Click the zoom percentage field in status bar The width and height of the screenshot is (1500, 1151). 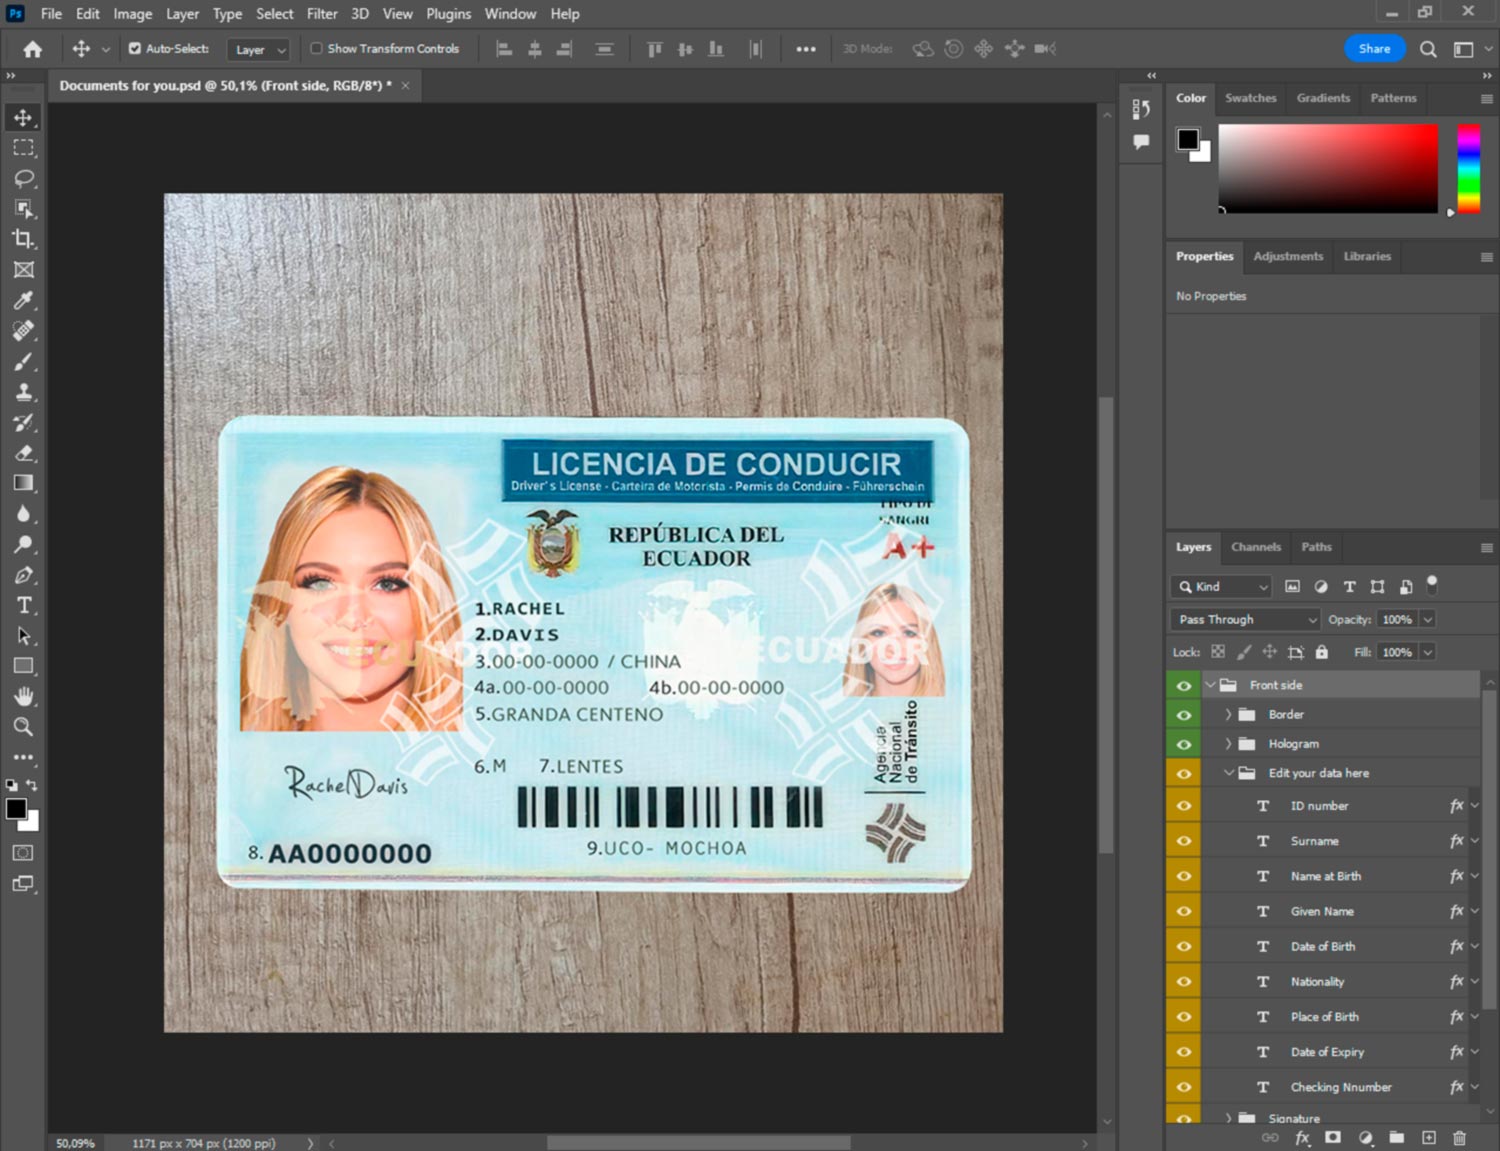tap(75, 1143)
